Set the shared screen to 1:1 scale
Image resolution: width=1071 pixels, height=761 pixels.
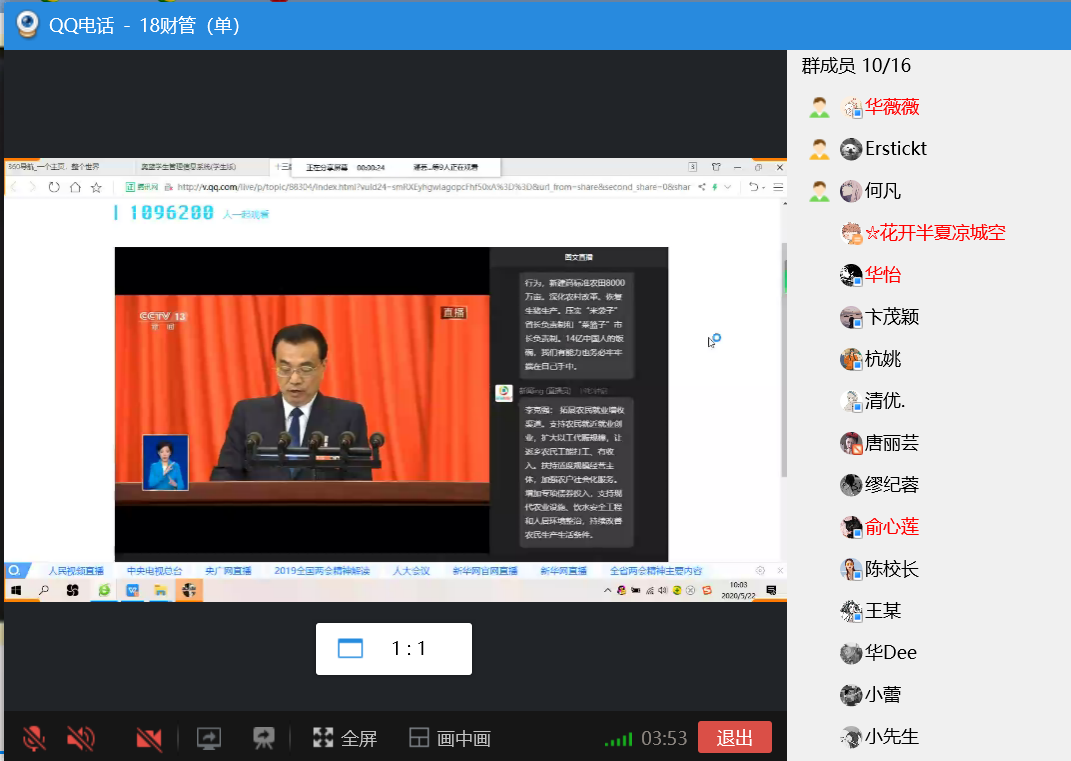pyautogui.click(x=408, y=648)
